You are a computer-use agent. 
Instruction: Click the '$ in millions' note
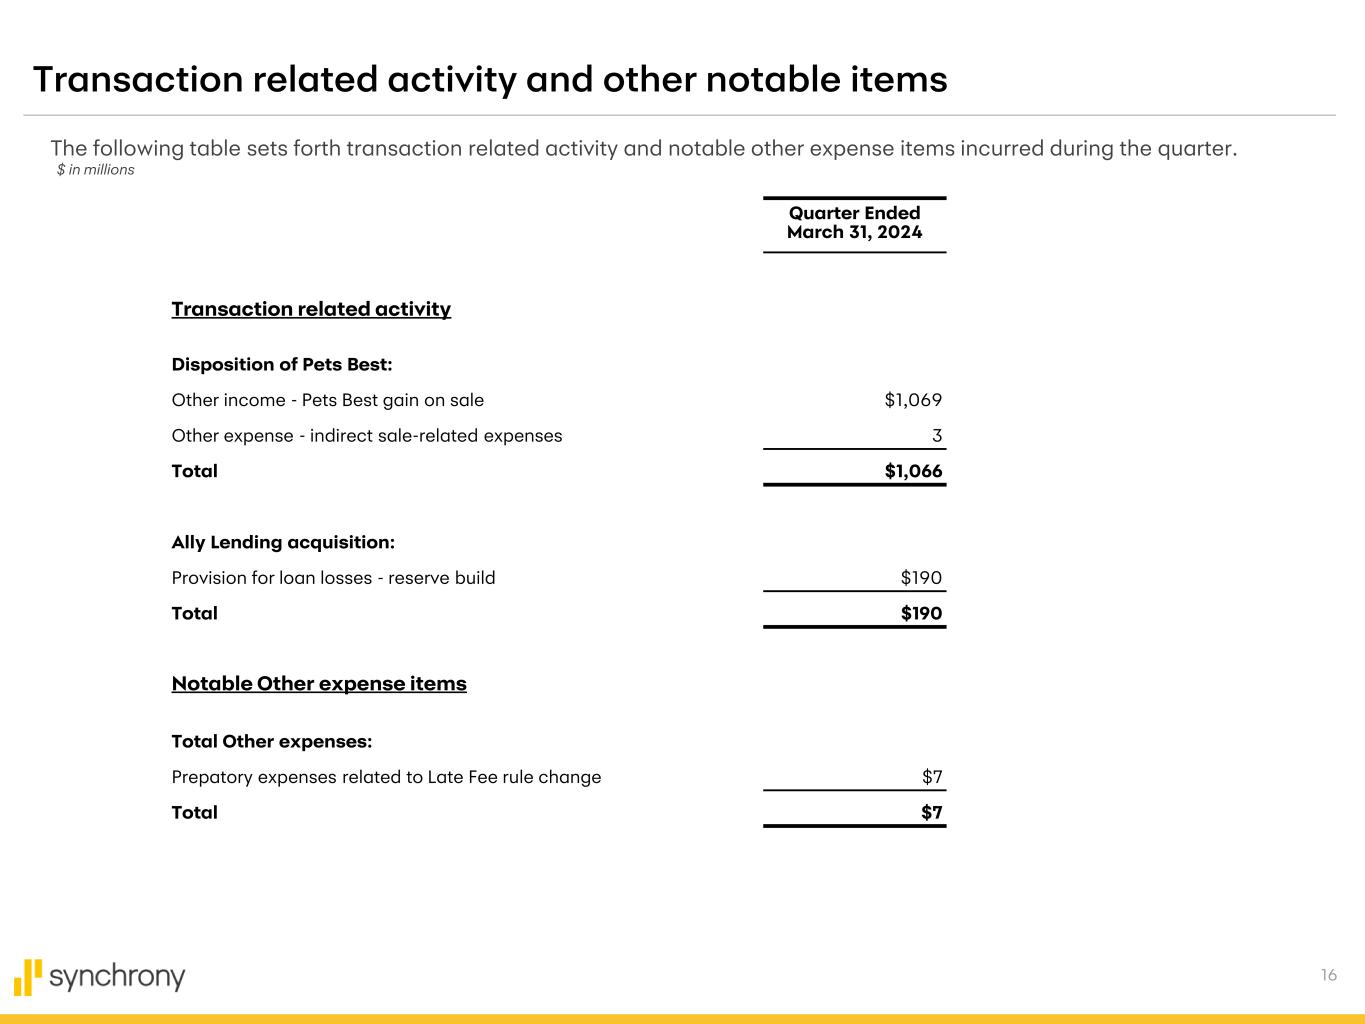pos(96,170)
